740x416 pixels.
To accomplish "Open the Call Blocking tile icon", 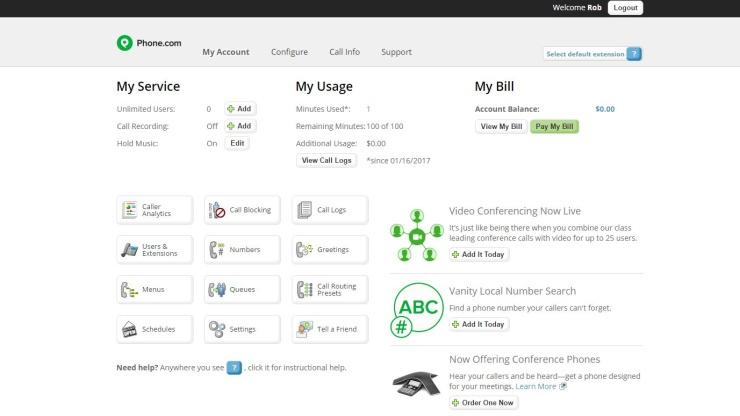I will click(217, 210).
